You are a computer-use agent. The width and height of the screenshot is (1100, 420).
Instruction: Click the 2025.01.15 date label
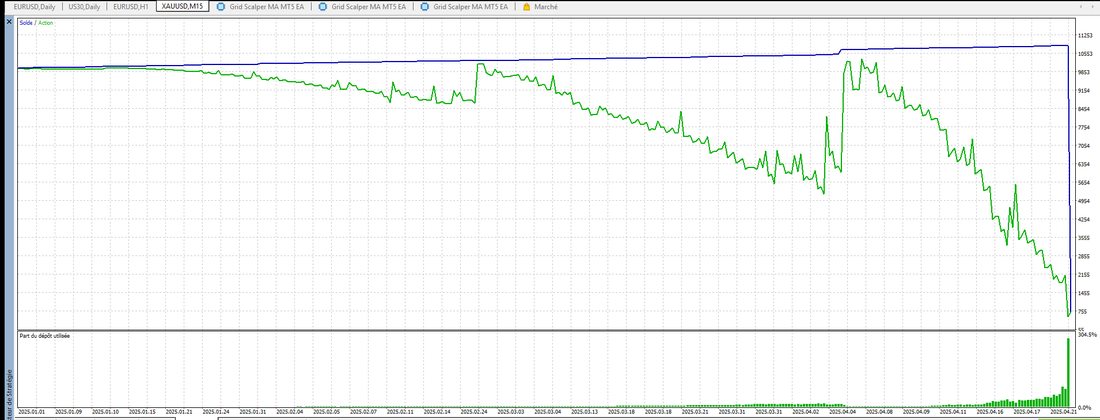tap(142, 413)
